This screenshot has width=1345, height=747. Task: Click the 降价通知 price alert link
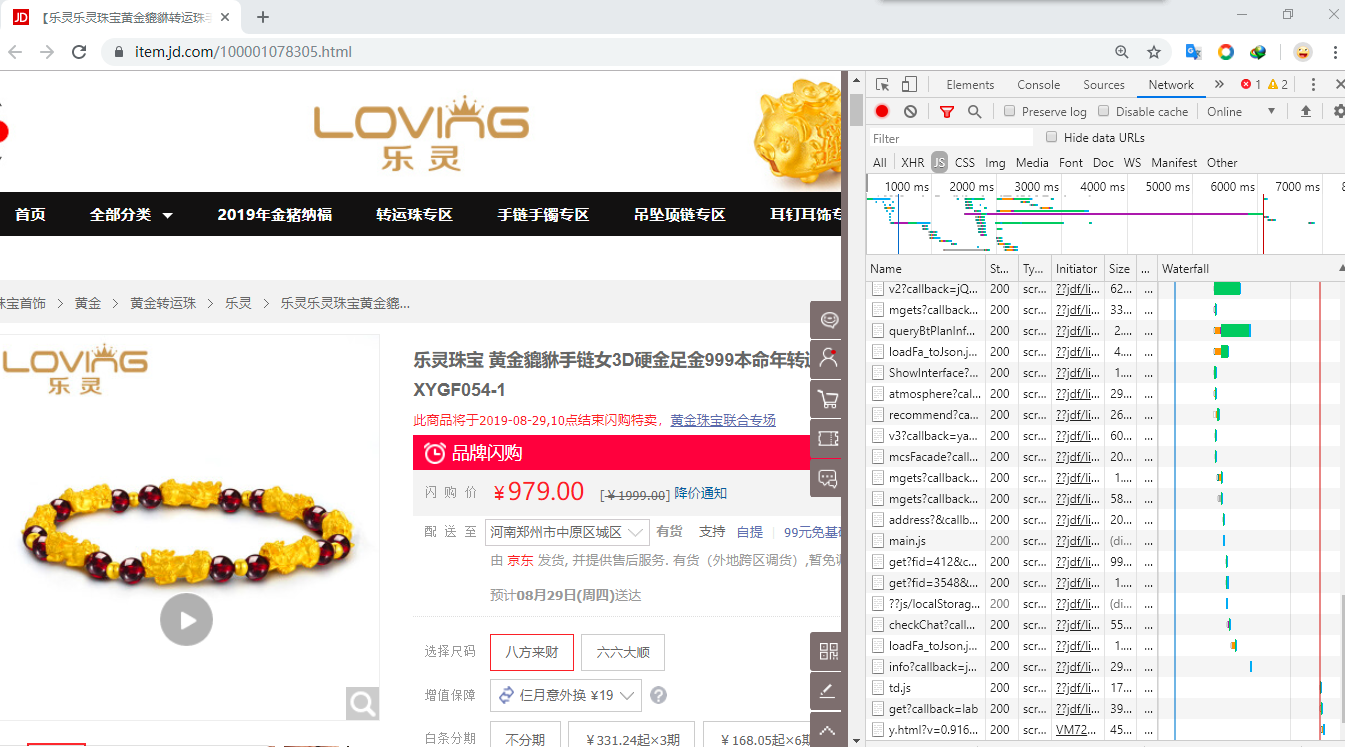700,493
